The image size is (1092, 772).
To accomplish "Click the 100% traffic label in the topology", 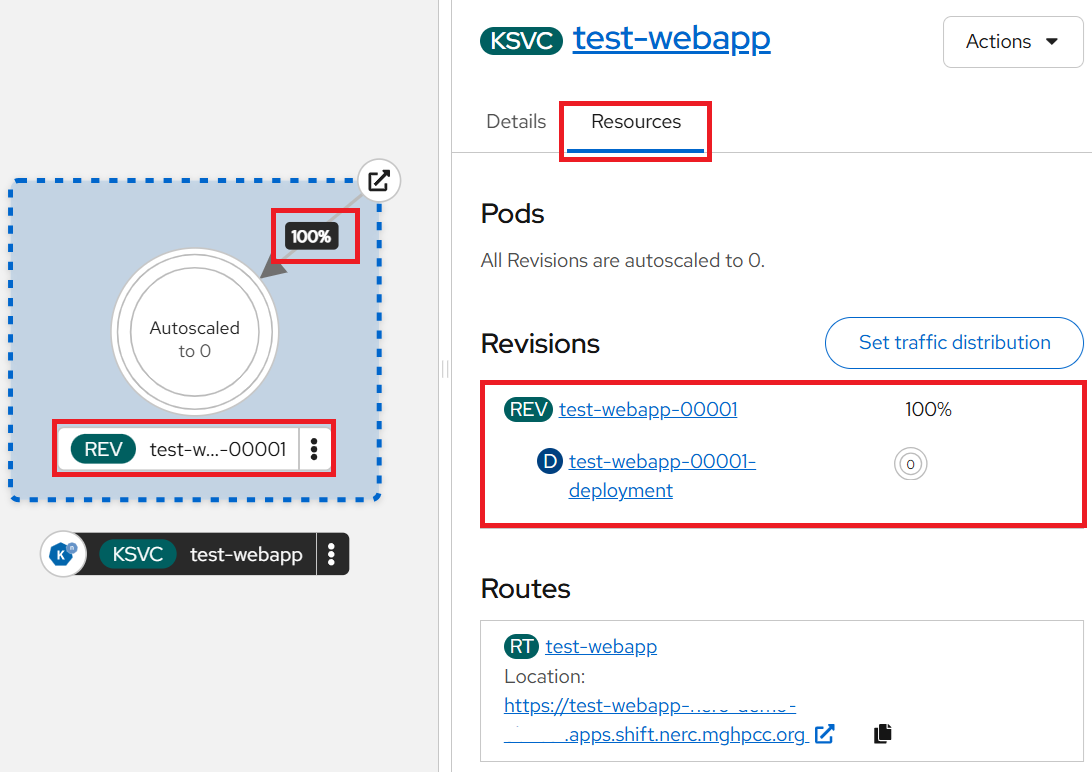I will pos(311,237).
